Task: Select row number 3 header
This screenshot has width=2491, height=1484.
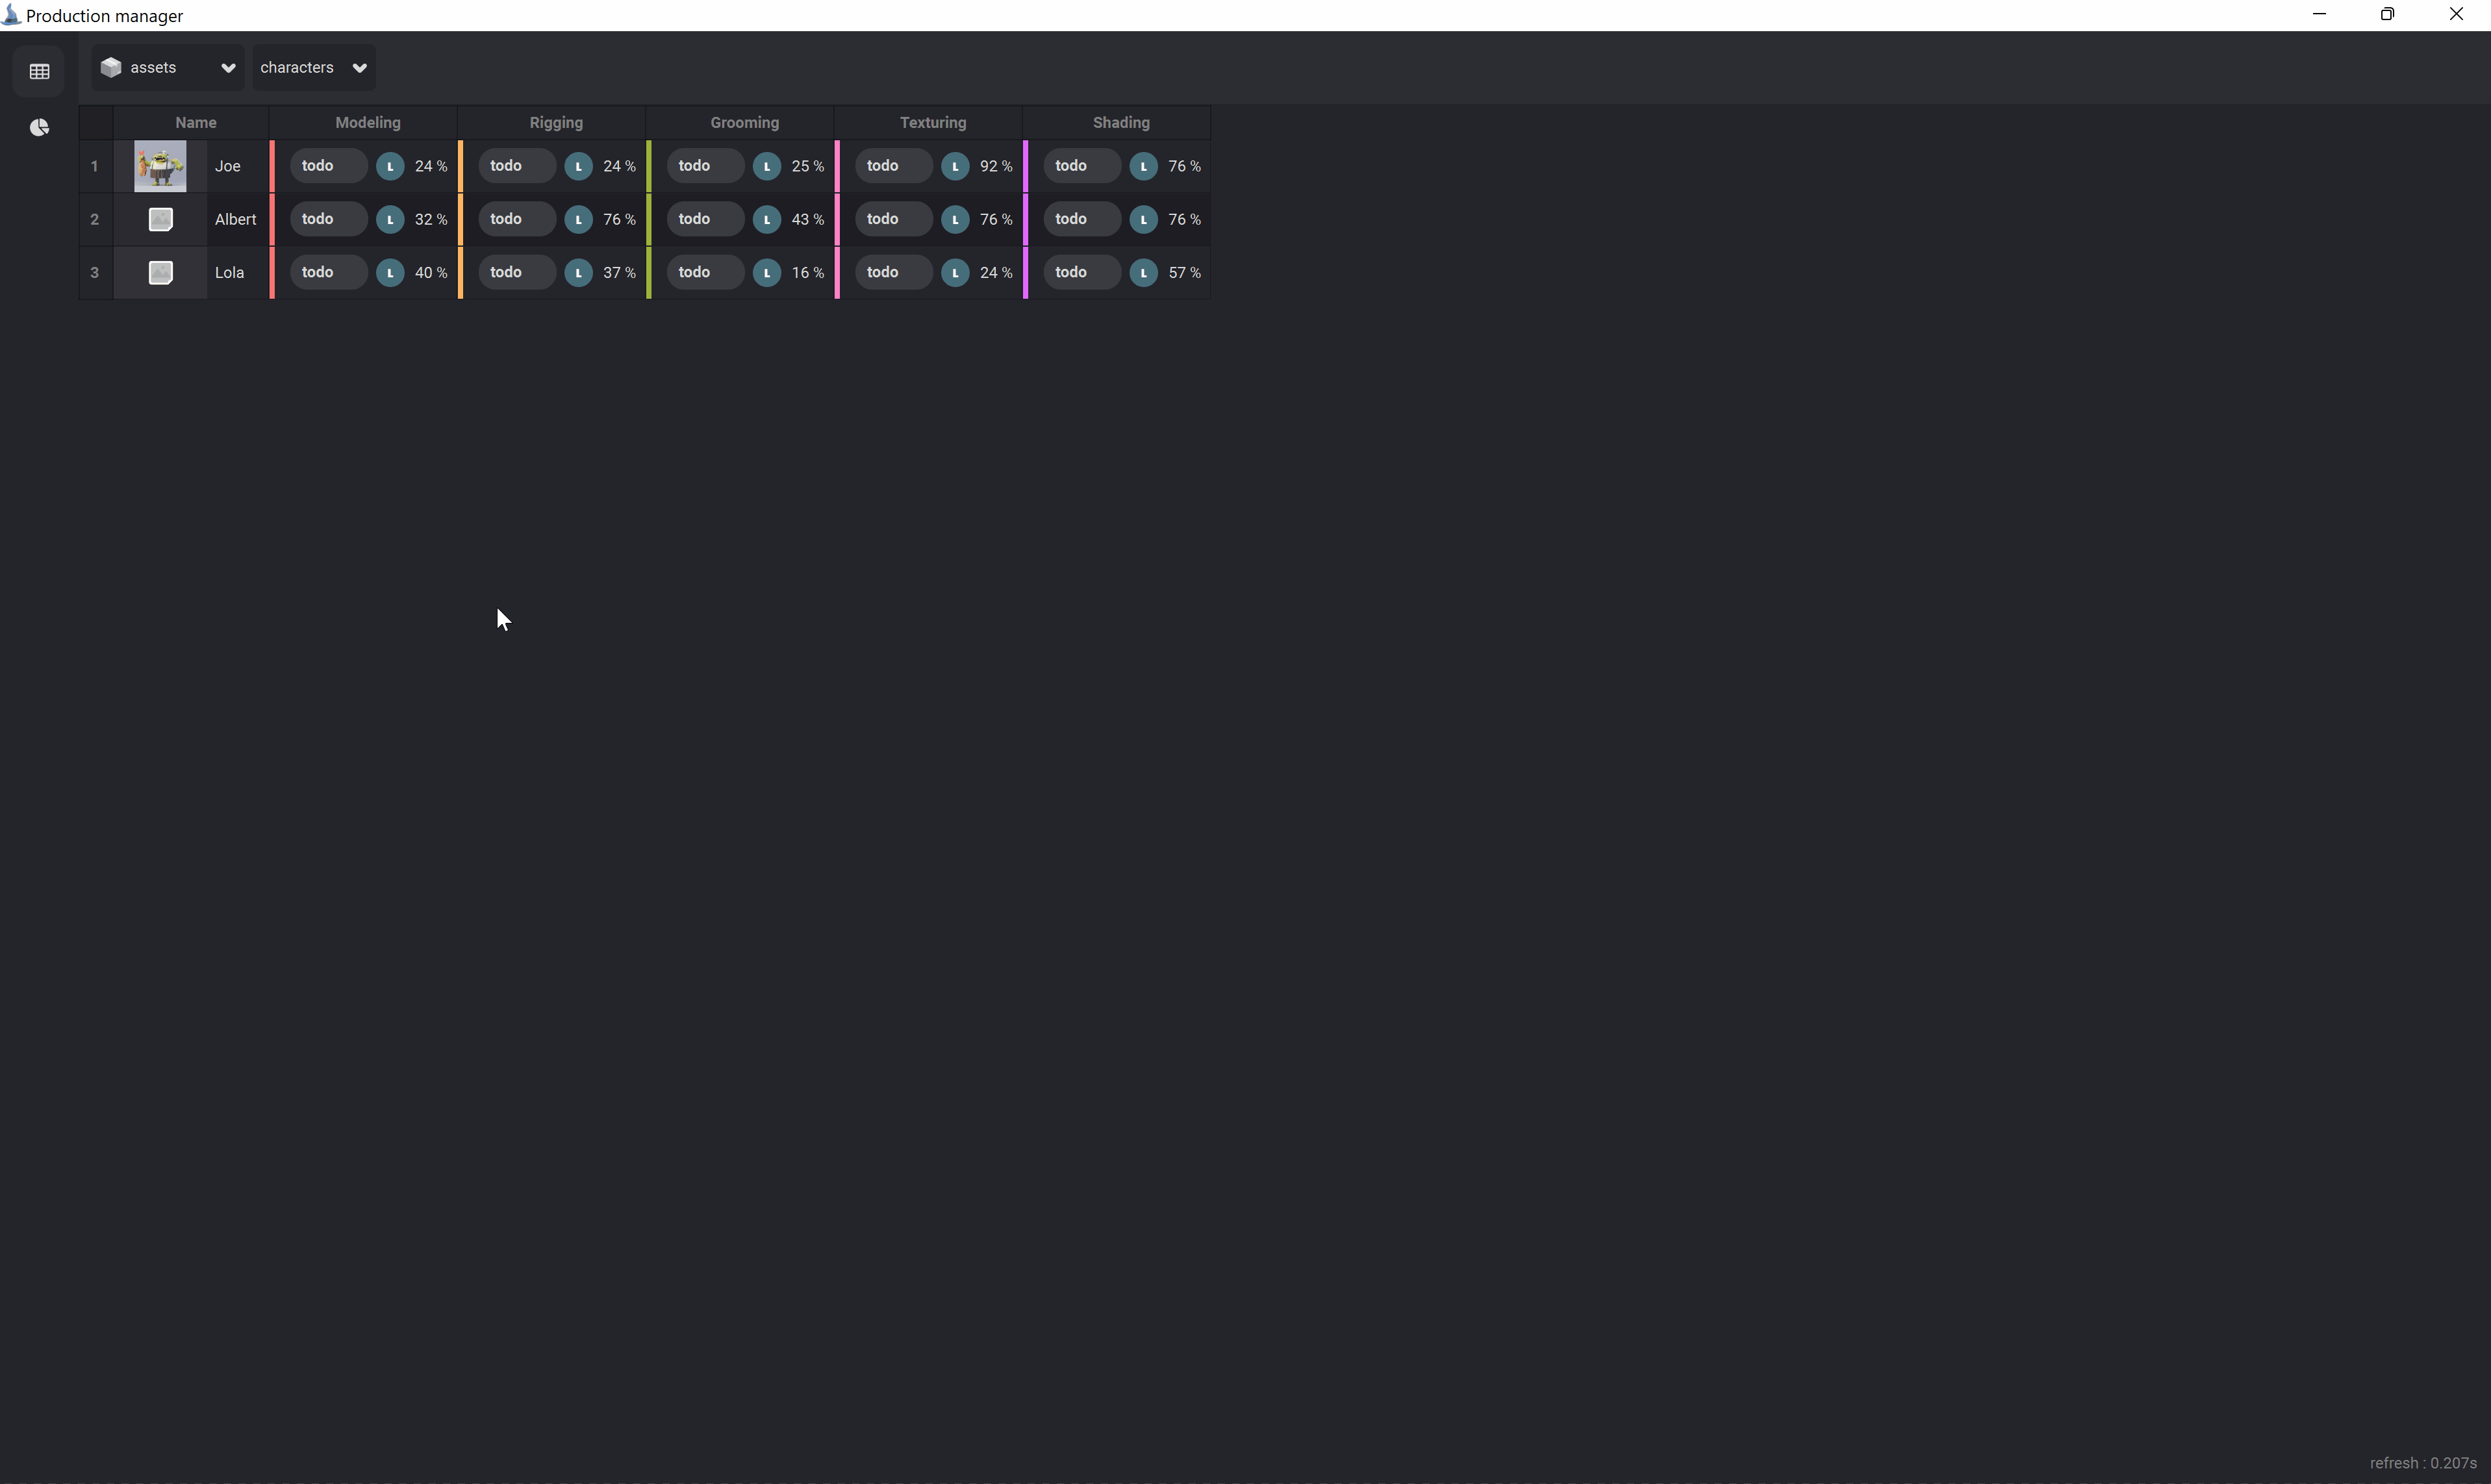Action: (95, 272)
